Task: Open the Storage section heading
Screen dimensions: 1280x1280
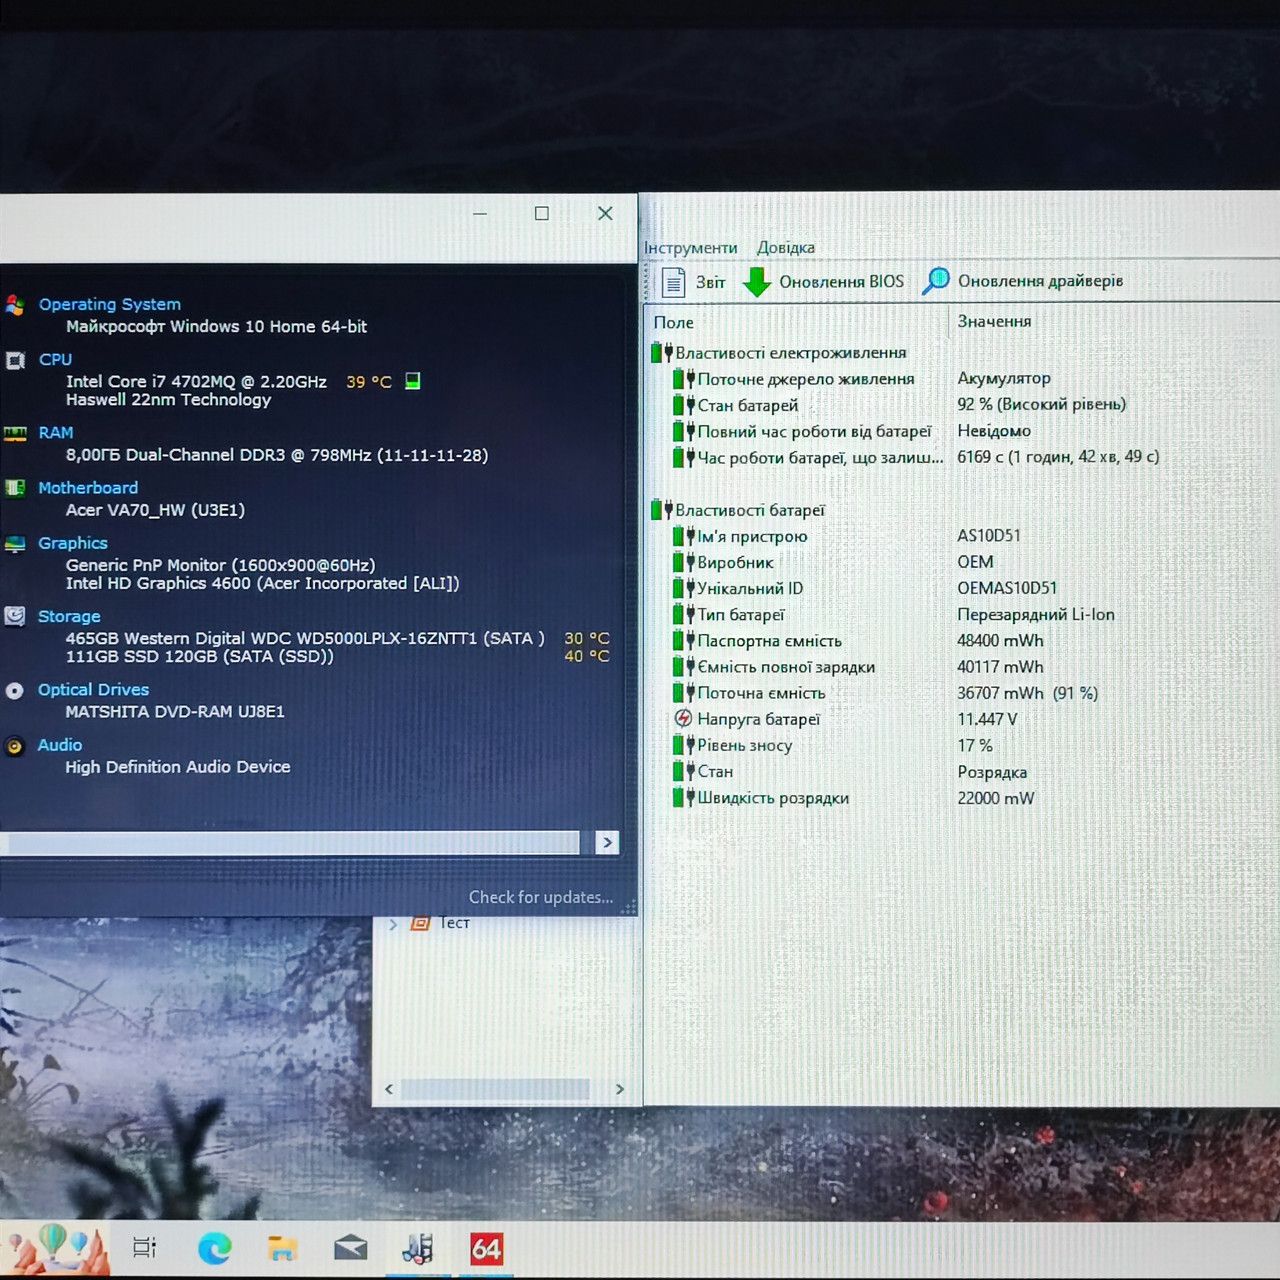Action: click(69, 616)
